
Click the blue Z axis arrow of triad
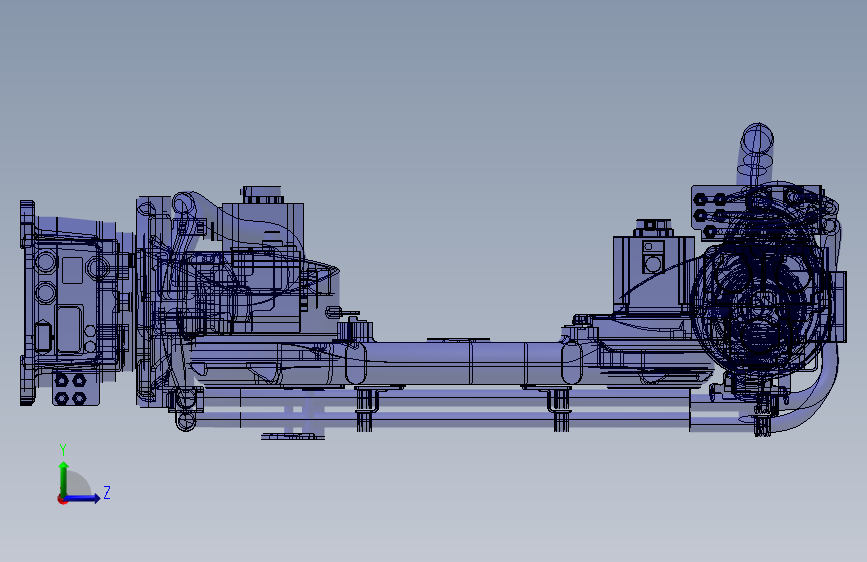83,498
